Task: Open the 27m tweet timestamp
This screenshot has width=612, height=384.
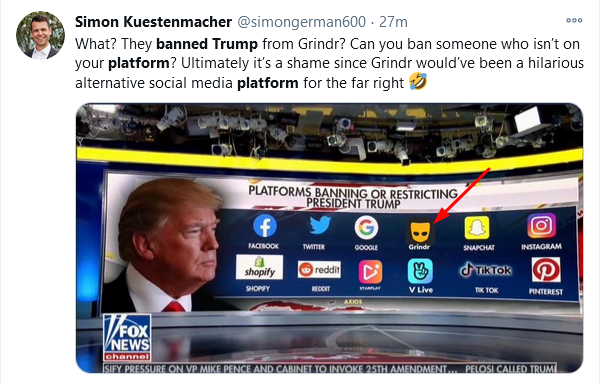Action: 393,22
